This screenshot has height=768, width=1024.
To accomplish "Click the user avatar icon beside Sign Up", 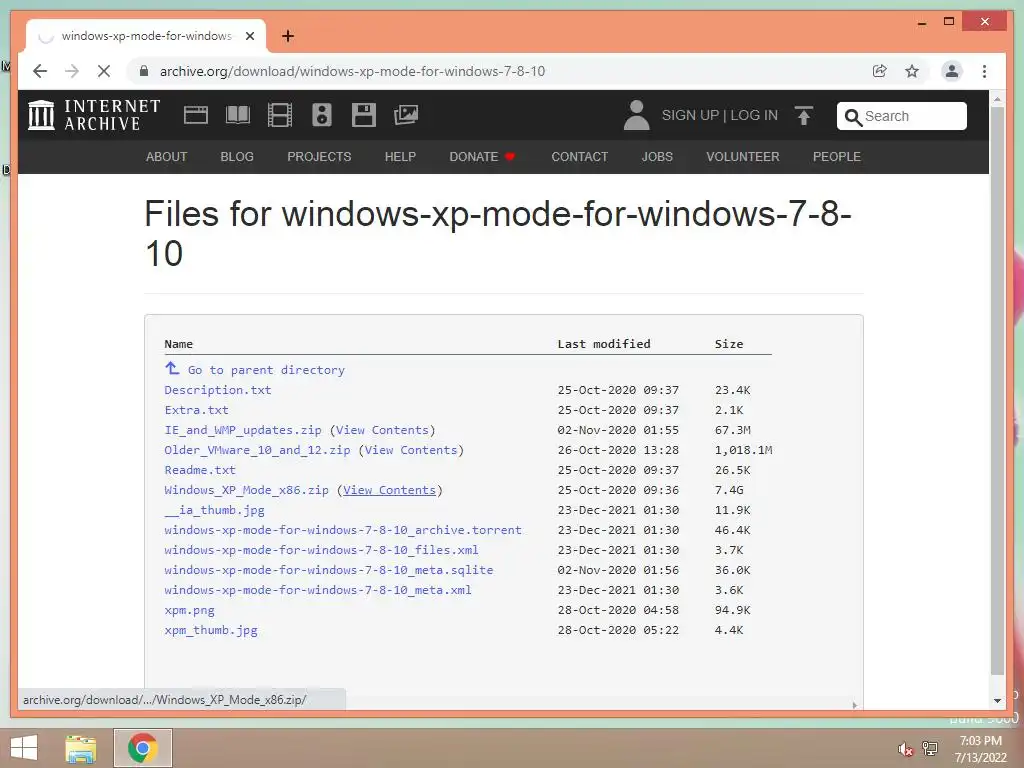I will pos(636,115).
